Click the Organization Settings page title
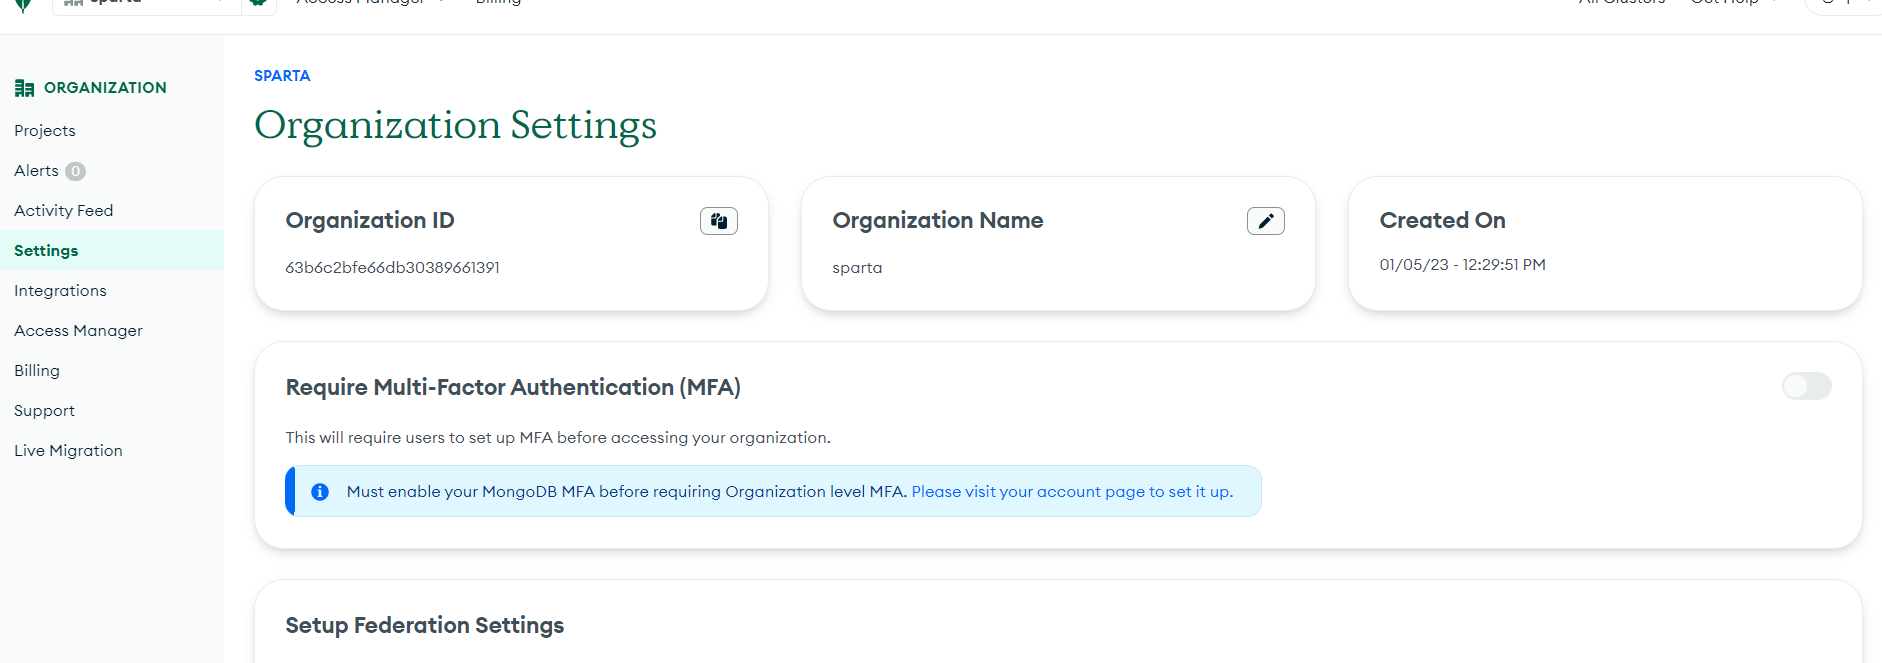 [x=455, y=126]
